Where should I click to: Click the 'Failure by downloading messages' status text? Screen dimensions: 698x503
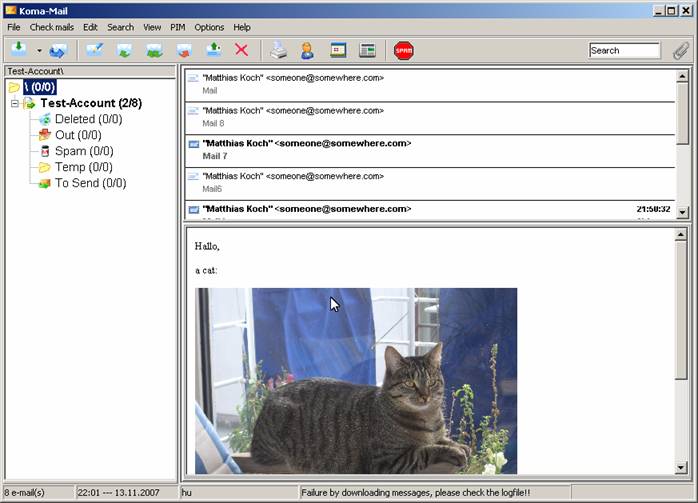click(x=416, y=493)
